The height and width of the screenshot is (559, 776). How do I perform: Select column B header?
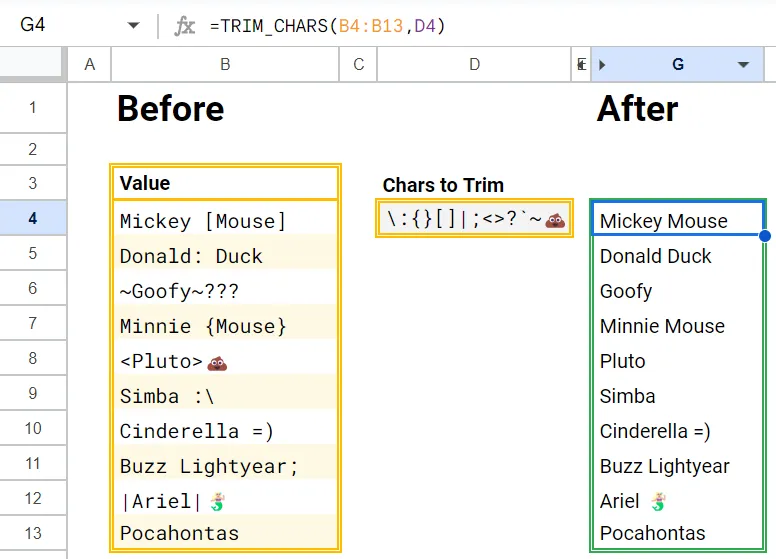[x=225, y=64]
